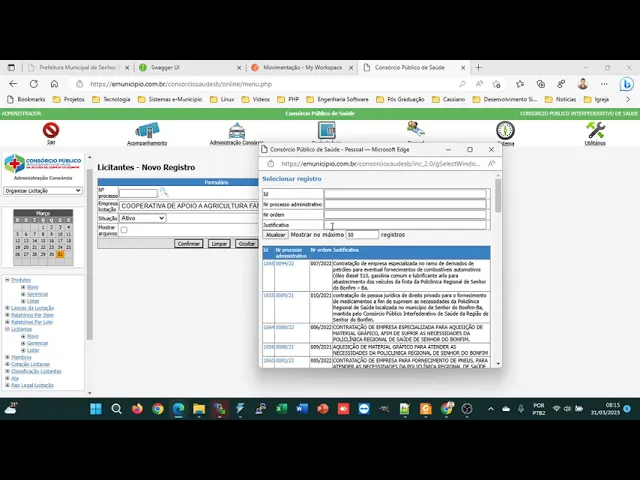The width and height of the screenshot is (640, 480).
Task: Open a new browser tab with plus button
Action: click(479, 67)
